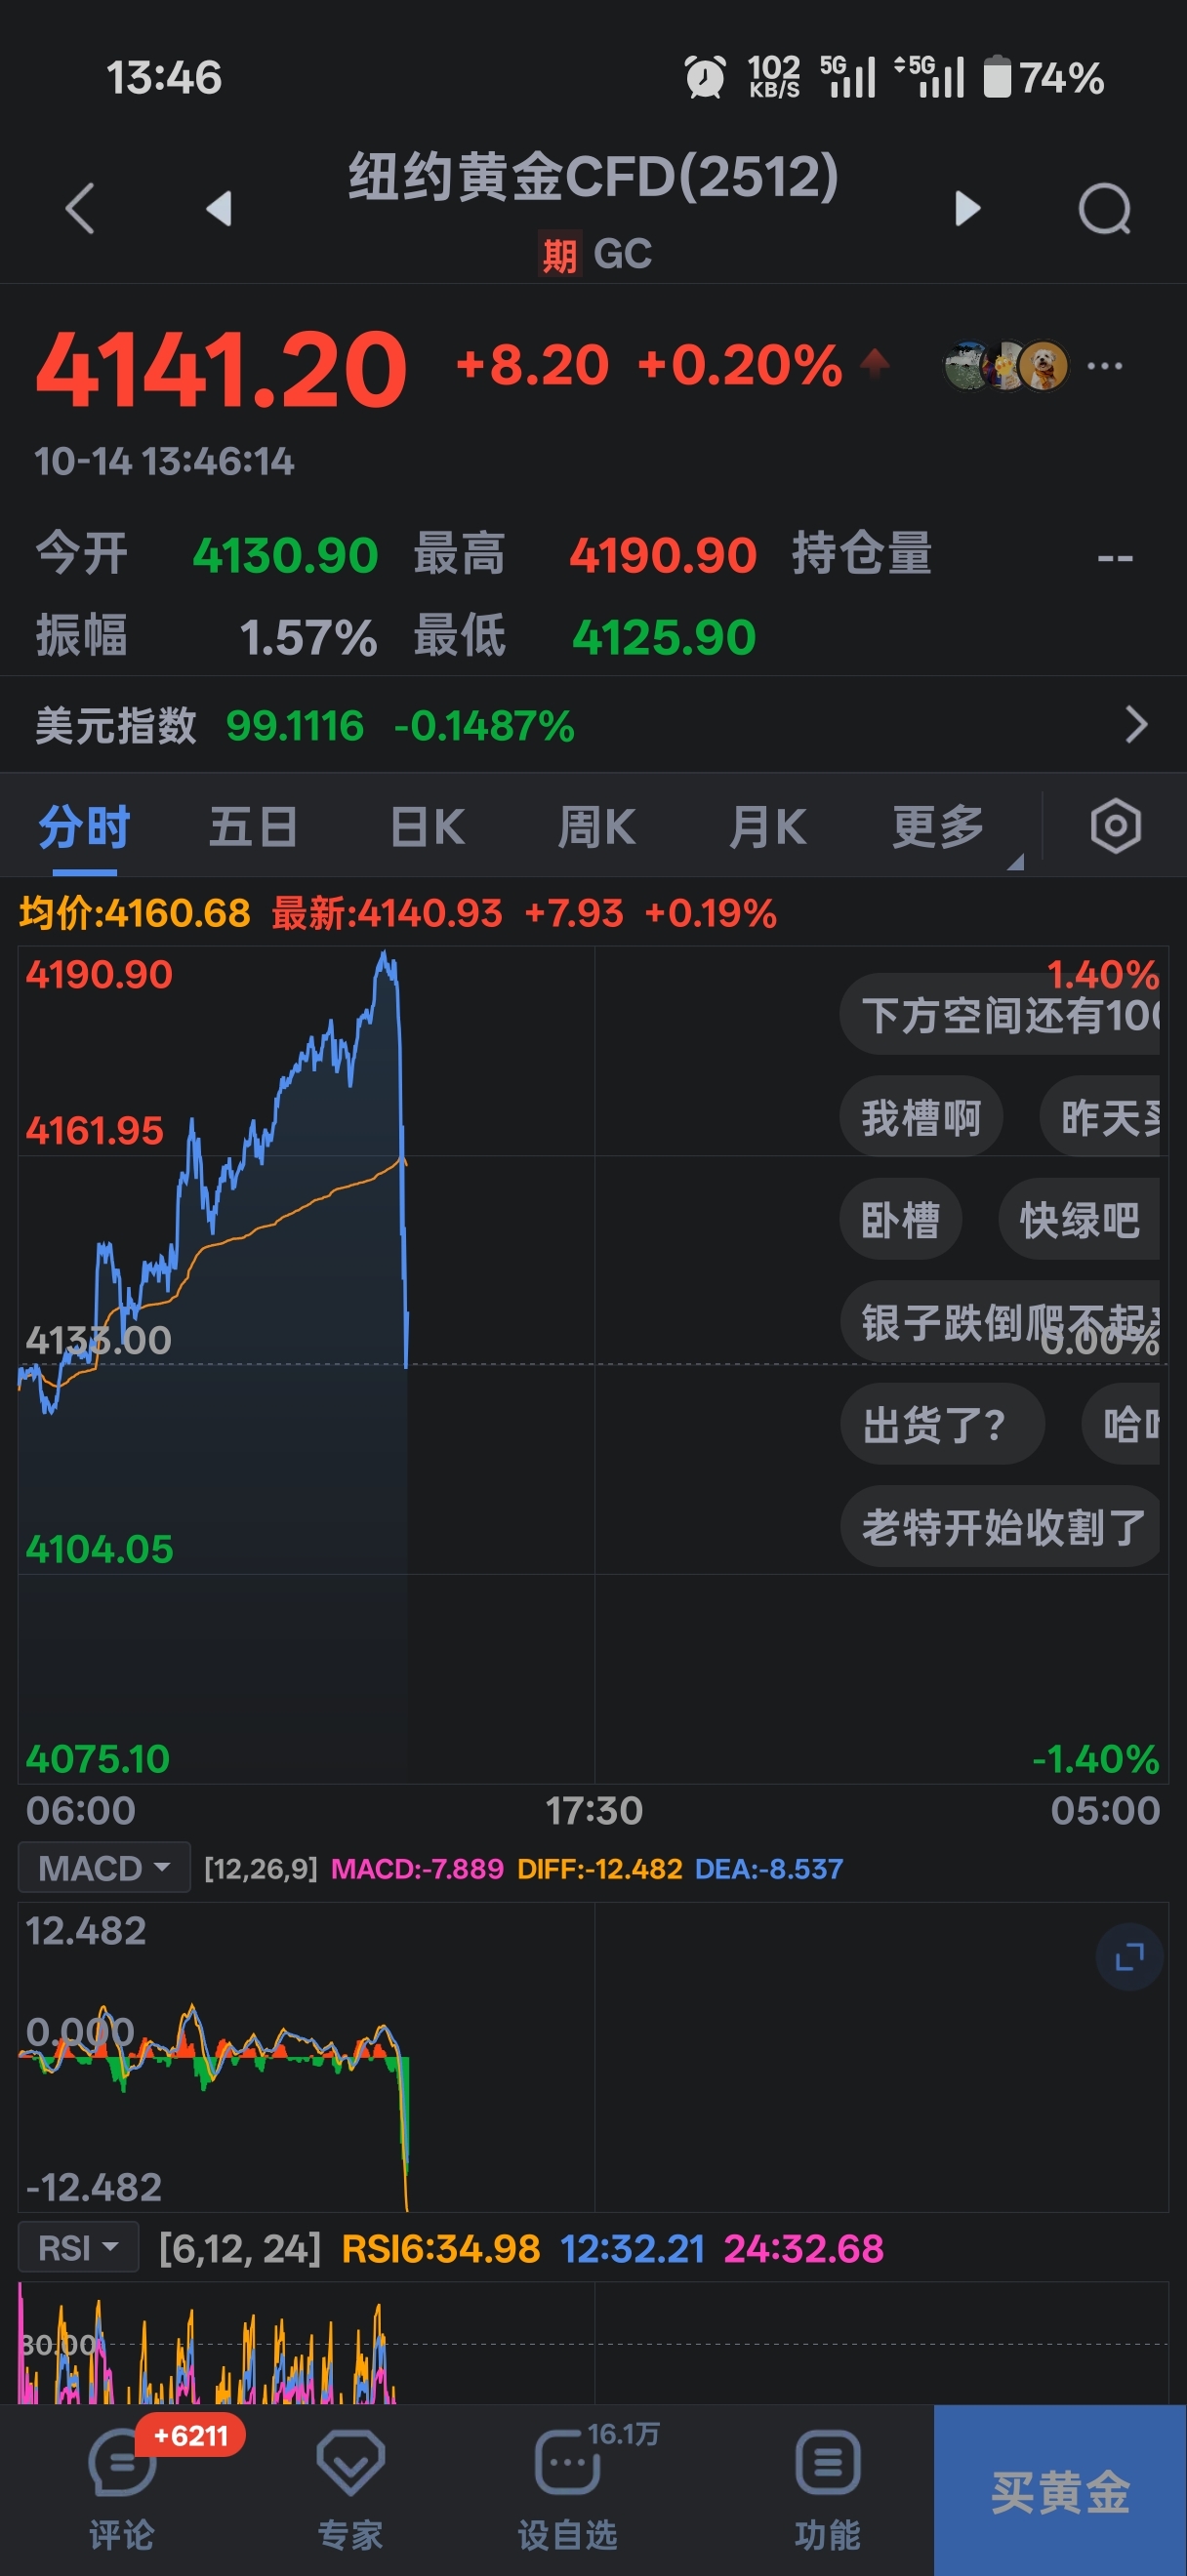Tap the 美元指数 99.1116 value
This screenshot has width=1187, height=2576.
295,725
